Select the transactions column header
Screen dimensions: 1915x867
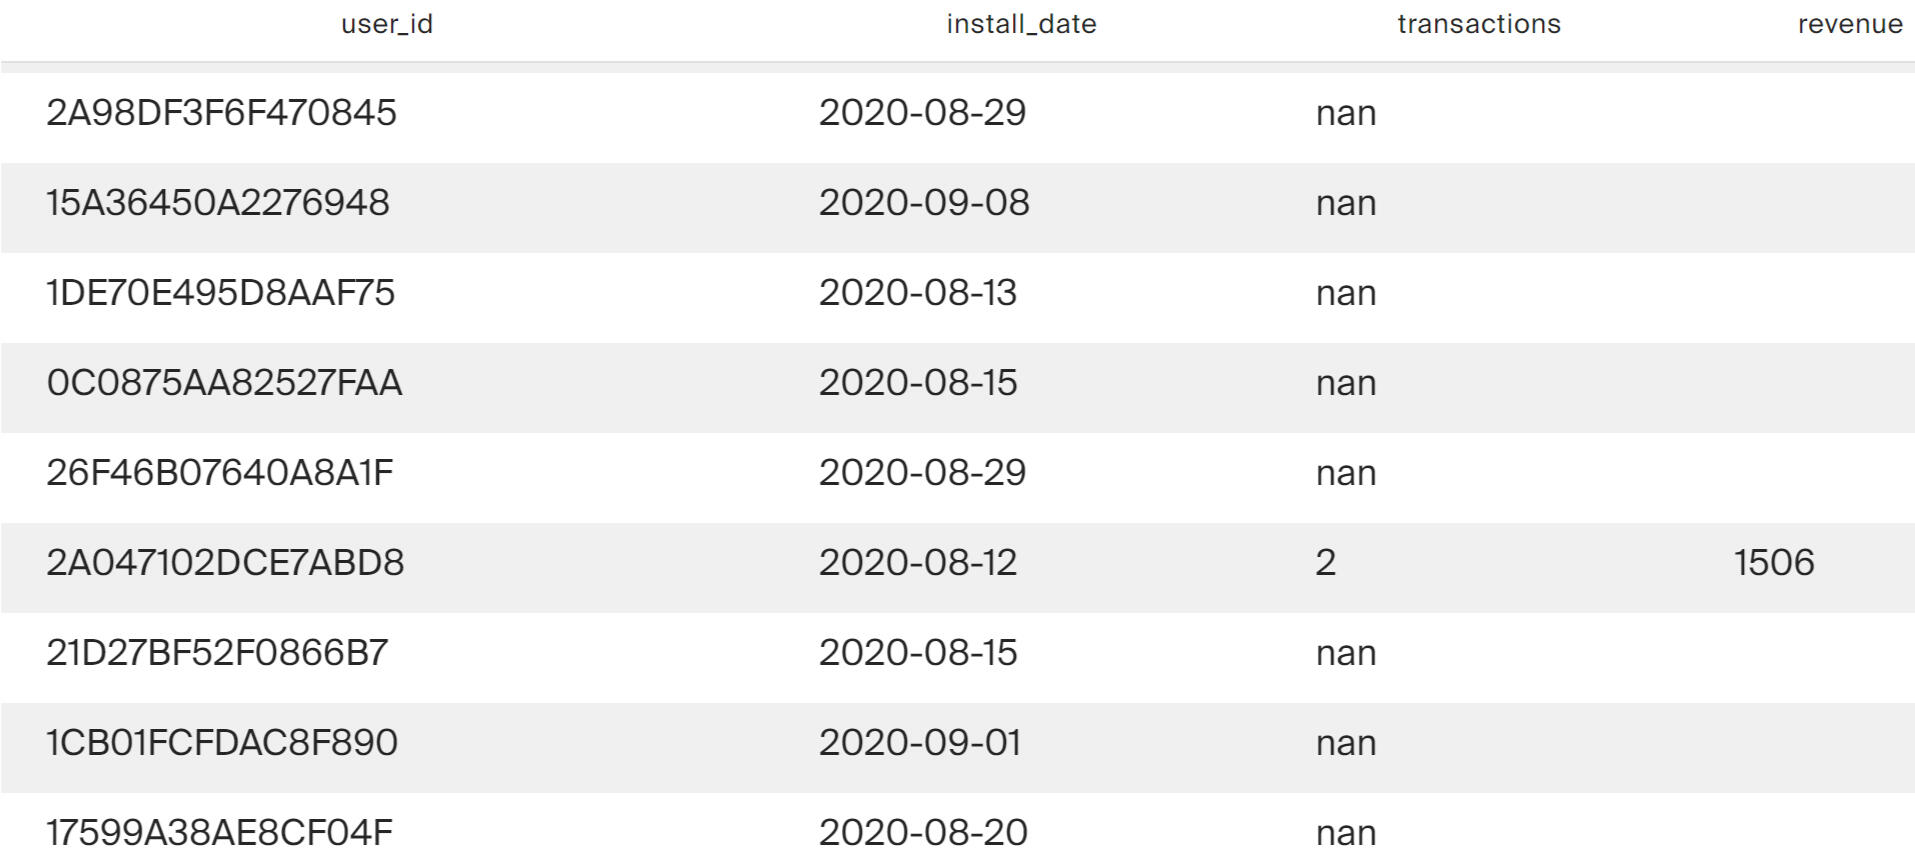pos(1478,24)
